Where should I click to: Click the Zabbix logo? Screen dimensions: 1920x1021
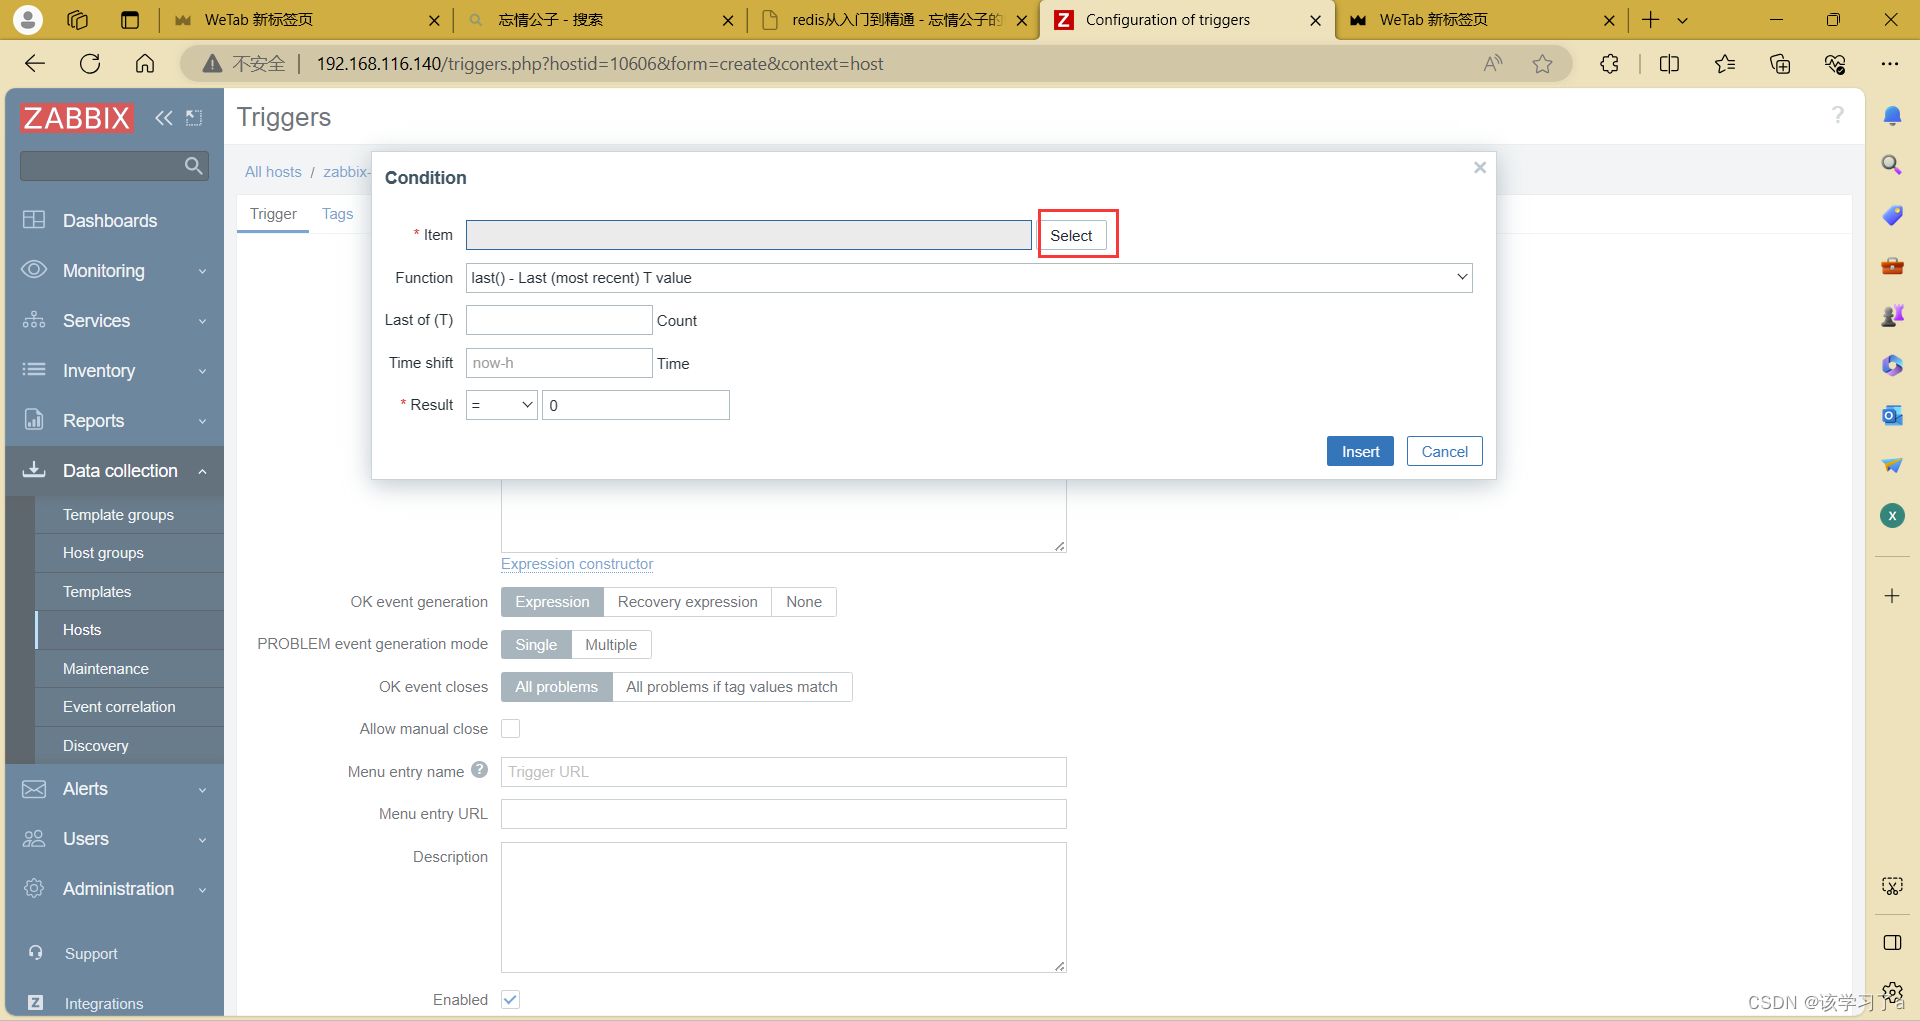point(77,118)
